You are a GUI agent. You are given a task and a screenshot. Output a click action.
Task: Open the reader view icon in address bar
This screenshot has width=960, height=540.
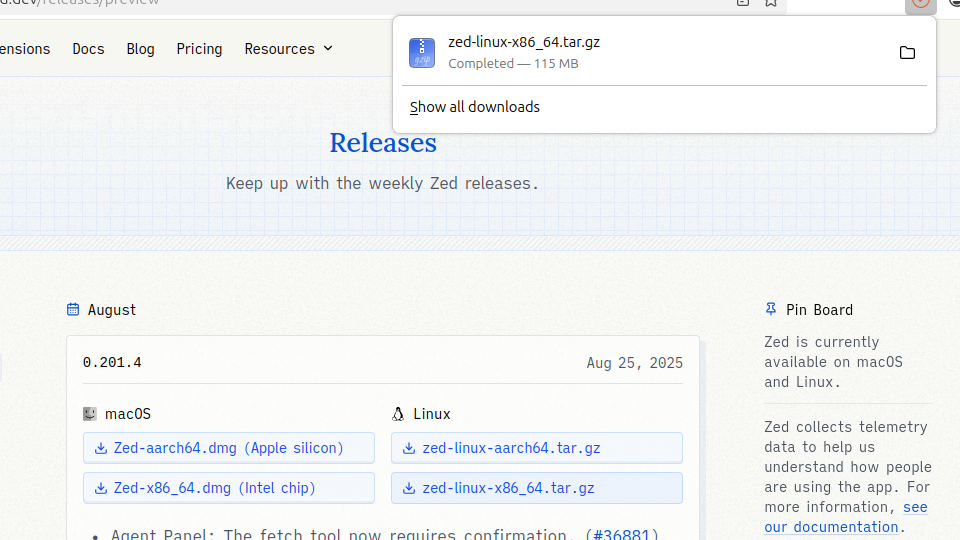[x=743, y=3]
